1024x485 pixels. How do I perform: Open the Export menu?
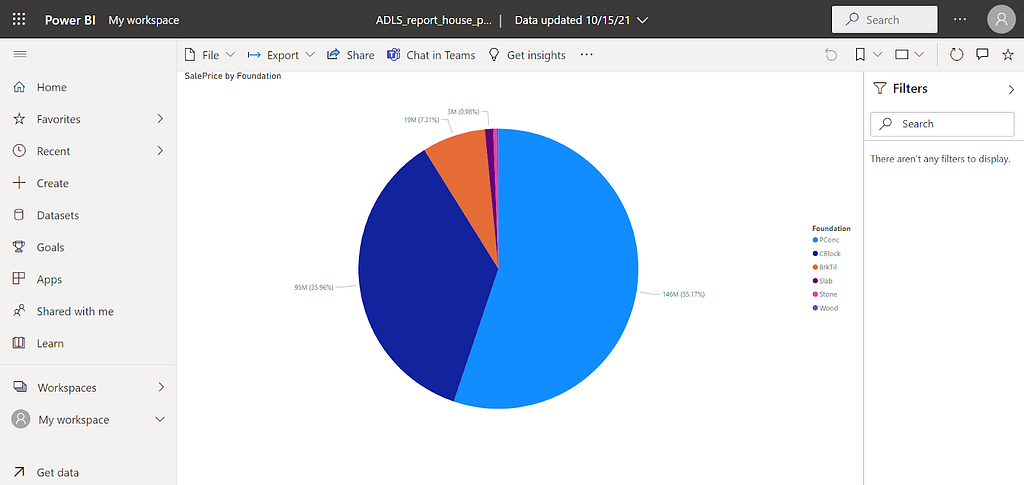click(281, 55)
